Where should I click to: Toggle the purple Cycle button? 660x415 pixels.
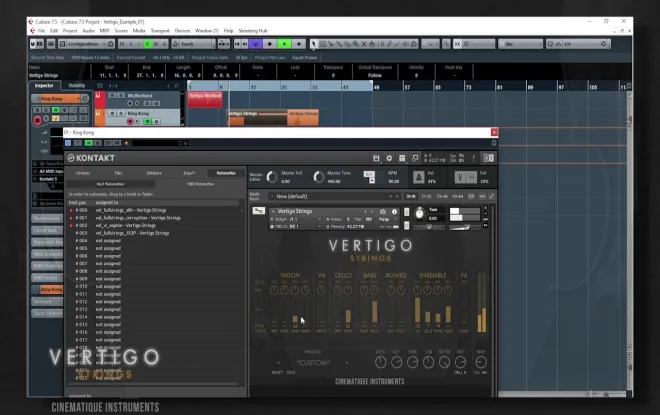coord(255,44)
